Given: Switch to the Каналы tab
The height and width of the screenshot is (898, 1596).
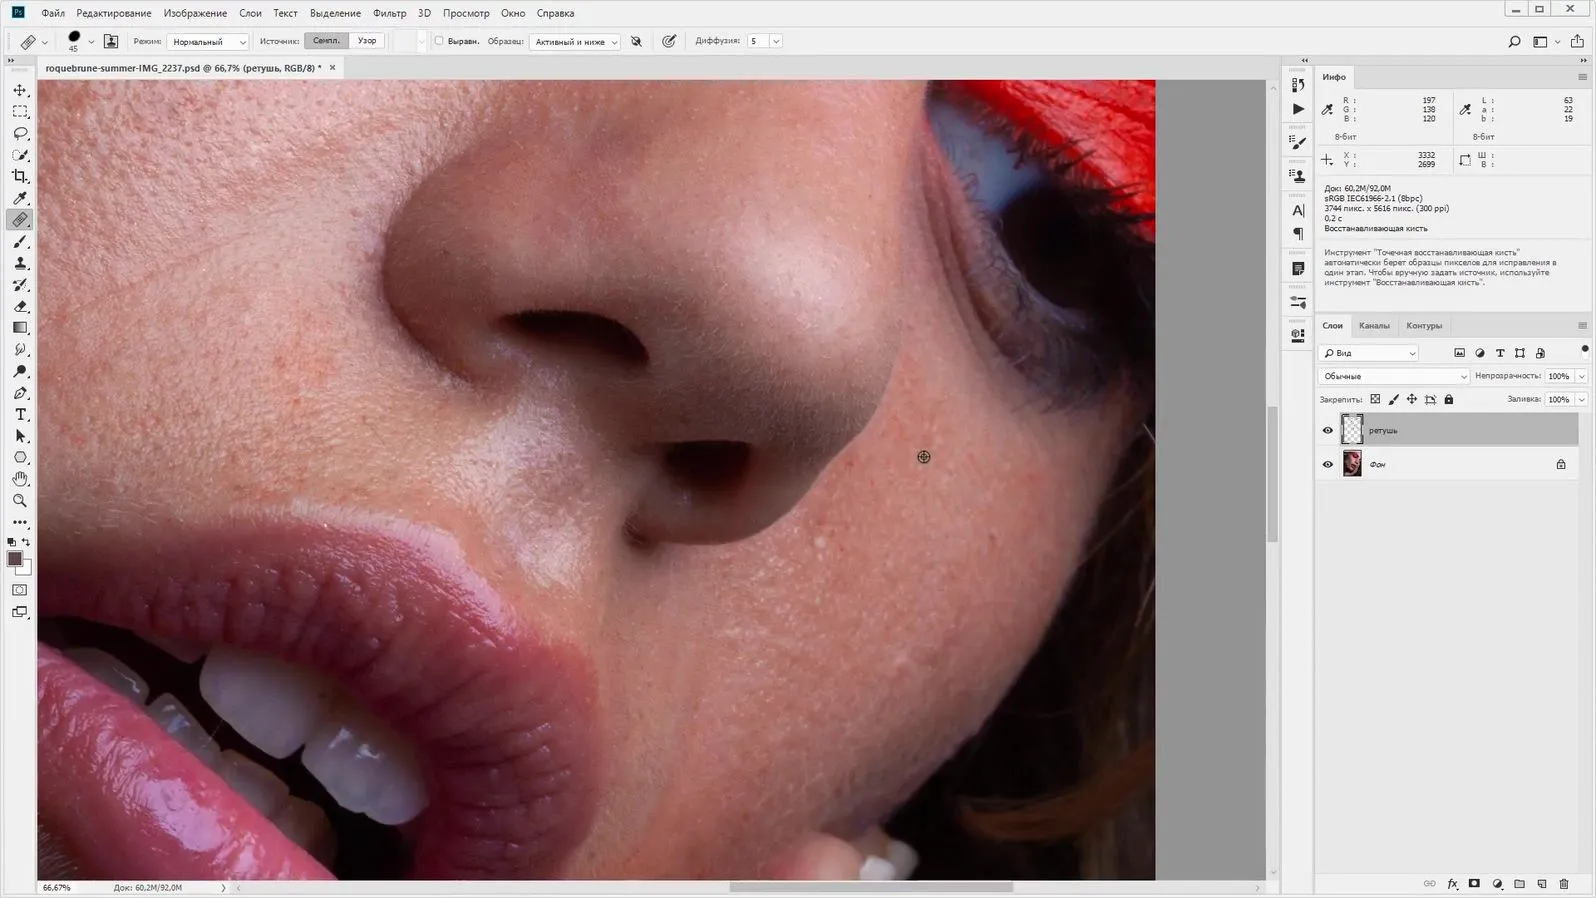Looking at the screenshot, I should 1374,326.
